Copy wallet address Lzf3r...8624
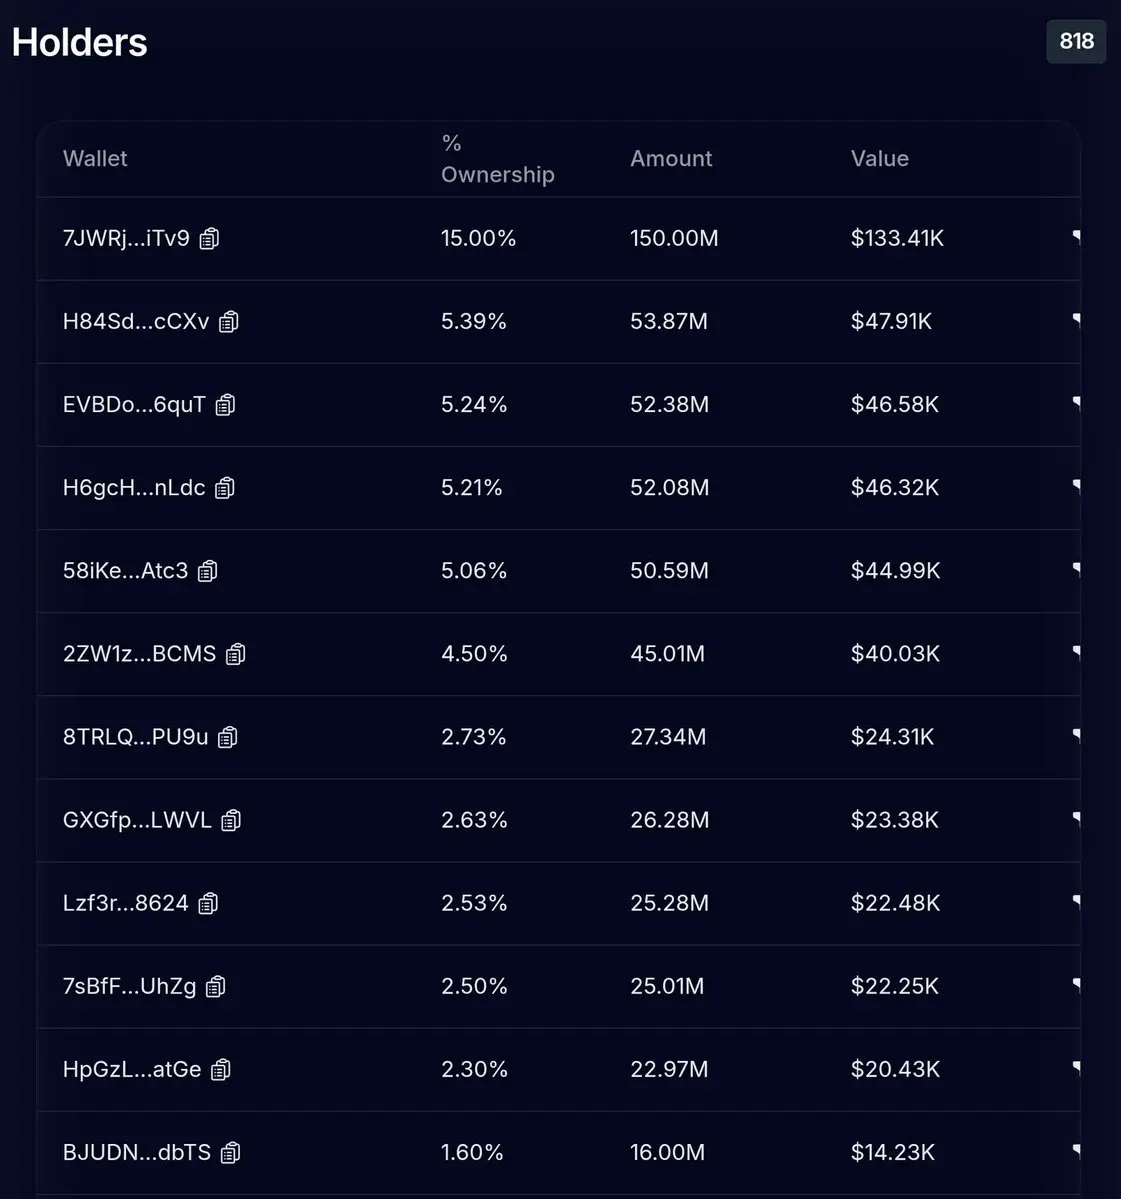Viewport: 1121px width, 1199px height. (x=208, y=903)
